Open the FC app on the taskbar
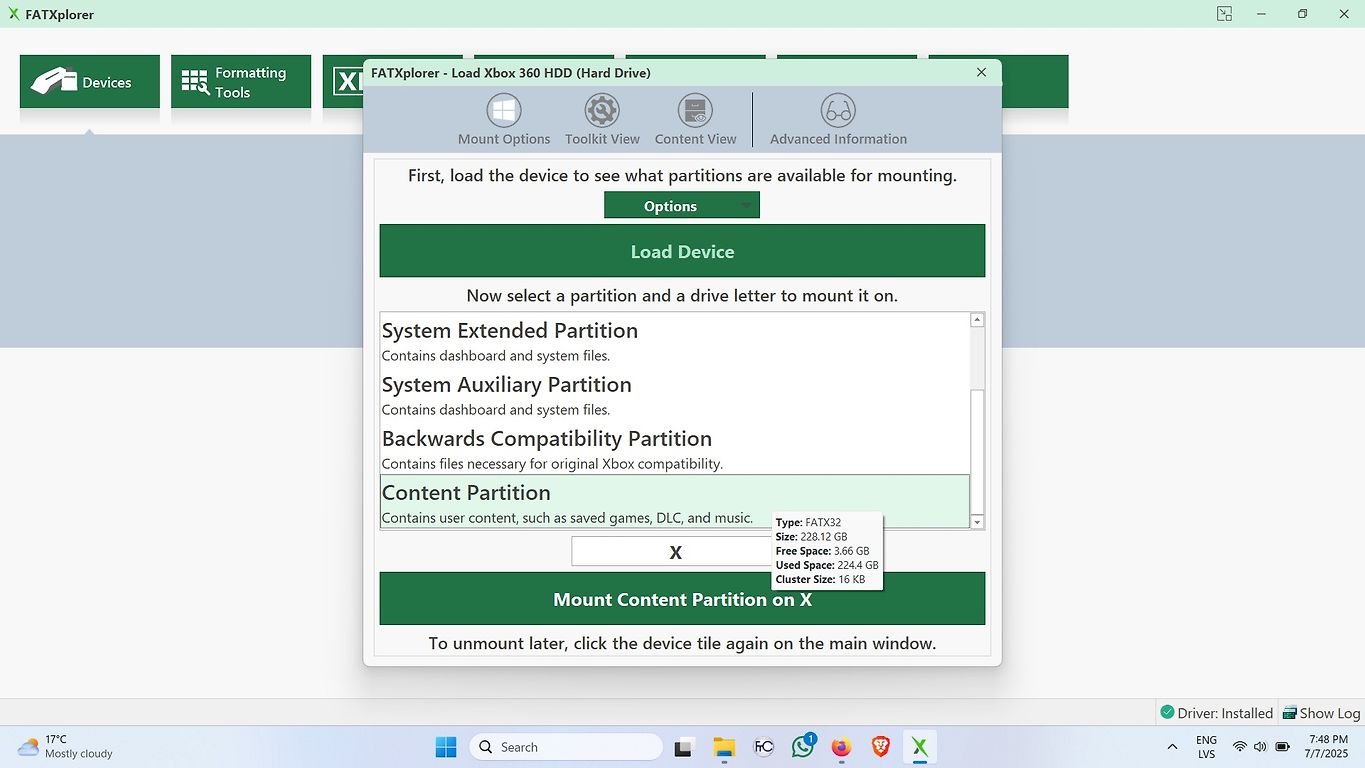The height and width of the screenshot is (768, 1365). (x=763, y=747)
